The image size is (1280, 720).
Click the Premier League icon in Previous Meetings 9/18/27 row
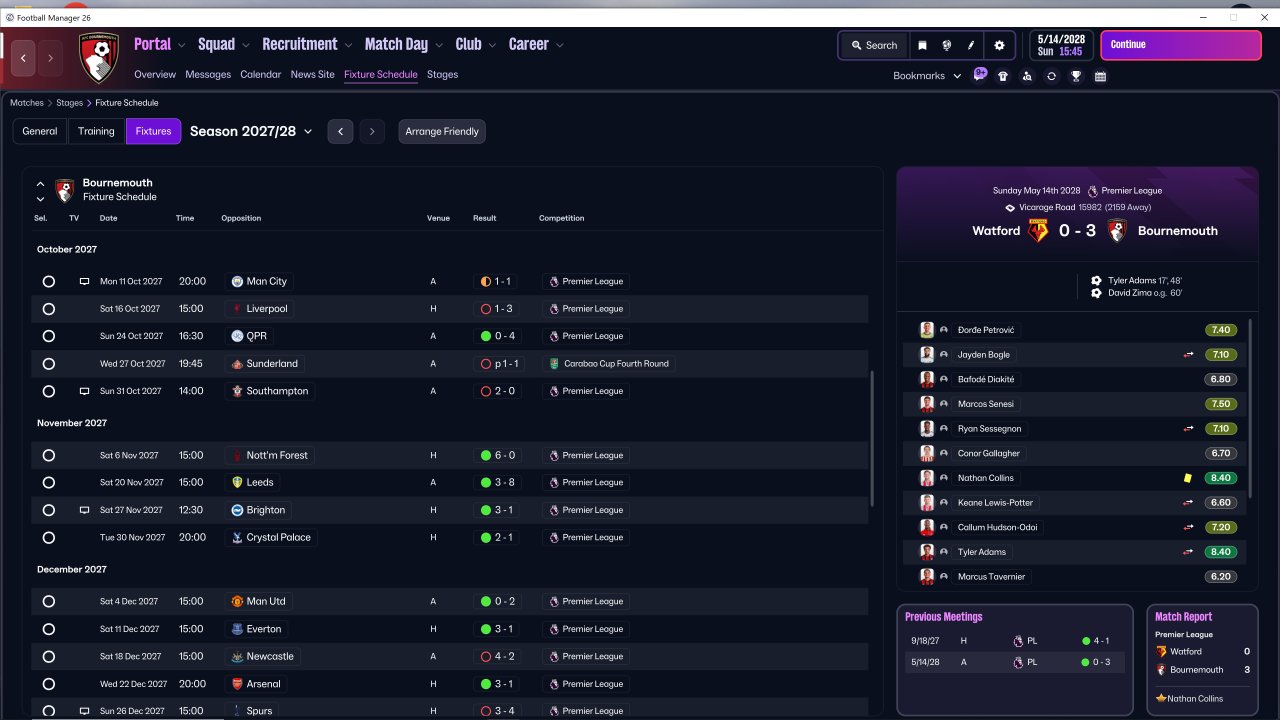(x=1018, y=640)
